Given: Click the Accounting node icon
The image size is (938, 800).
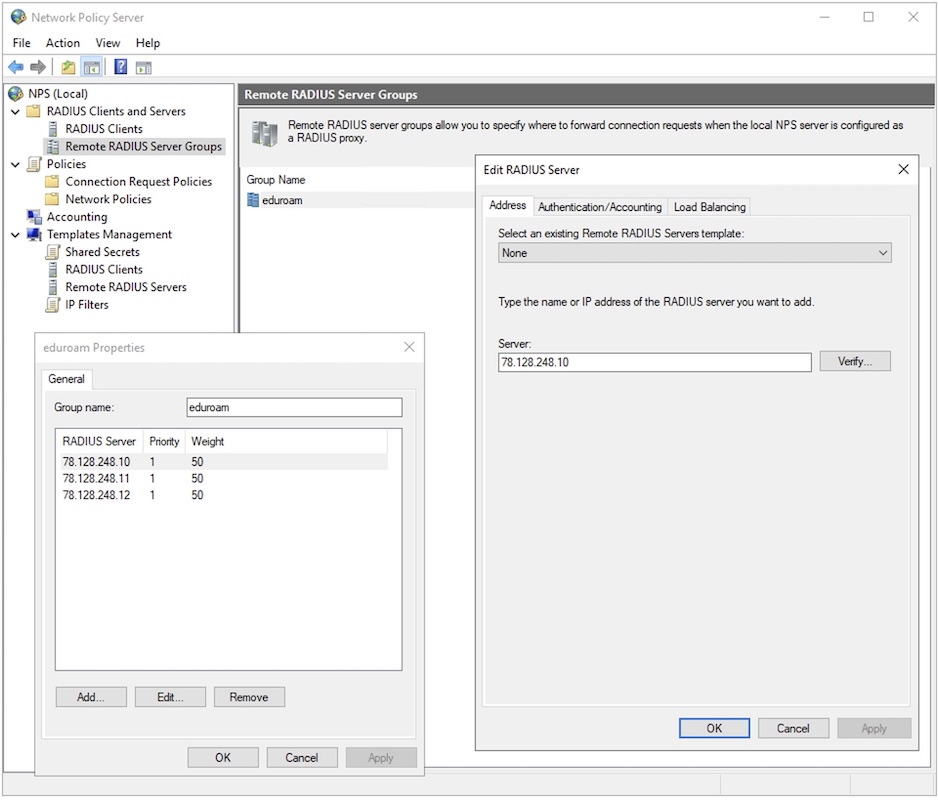Looking at the screenshot, I should [x=34, y=217].
